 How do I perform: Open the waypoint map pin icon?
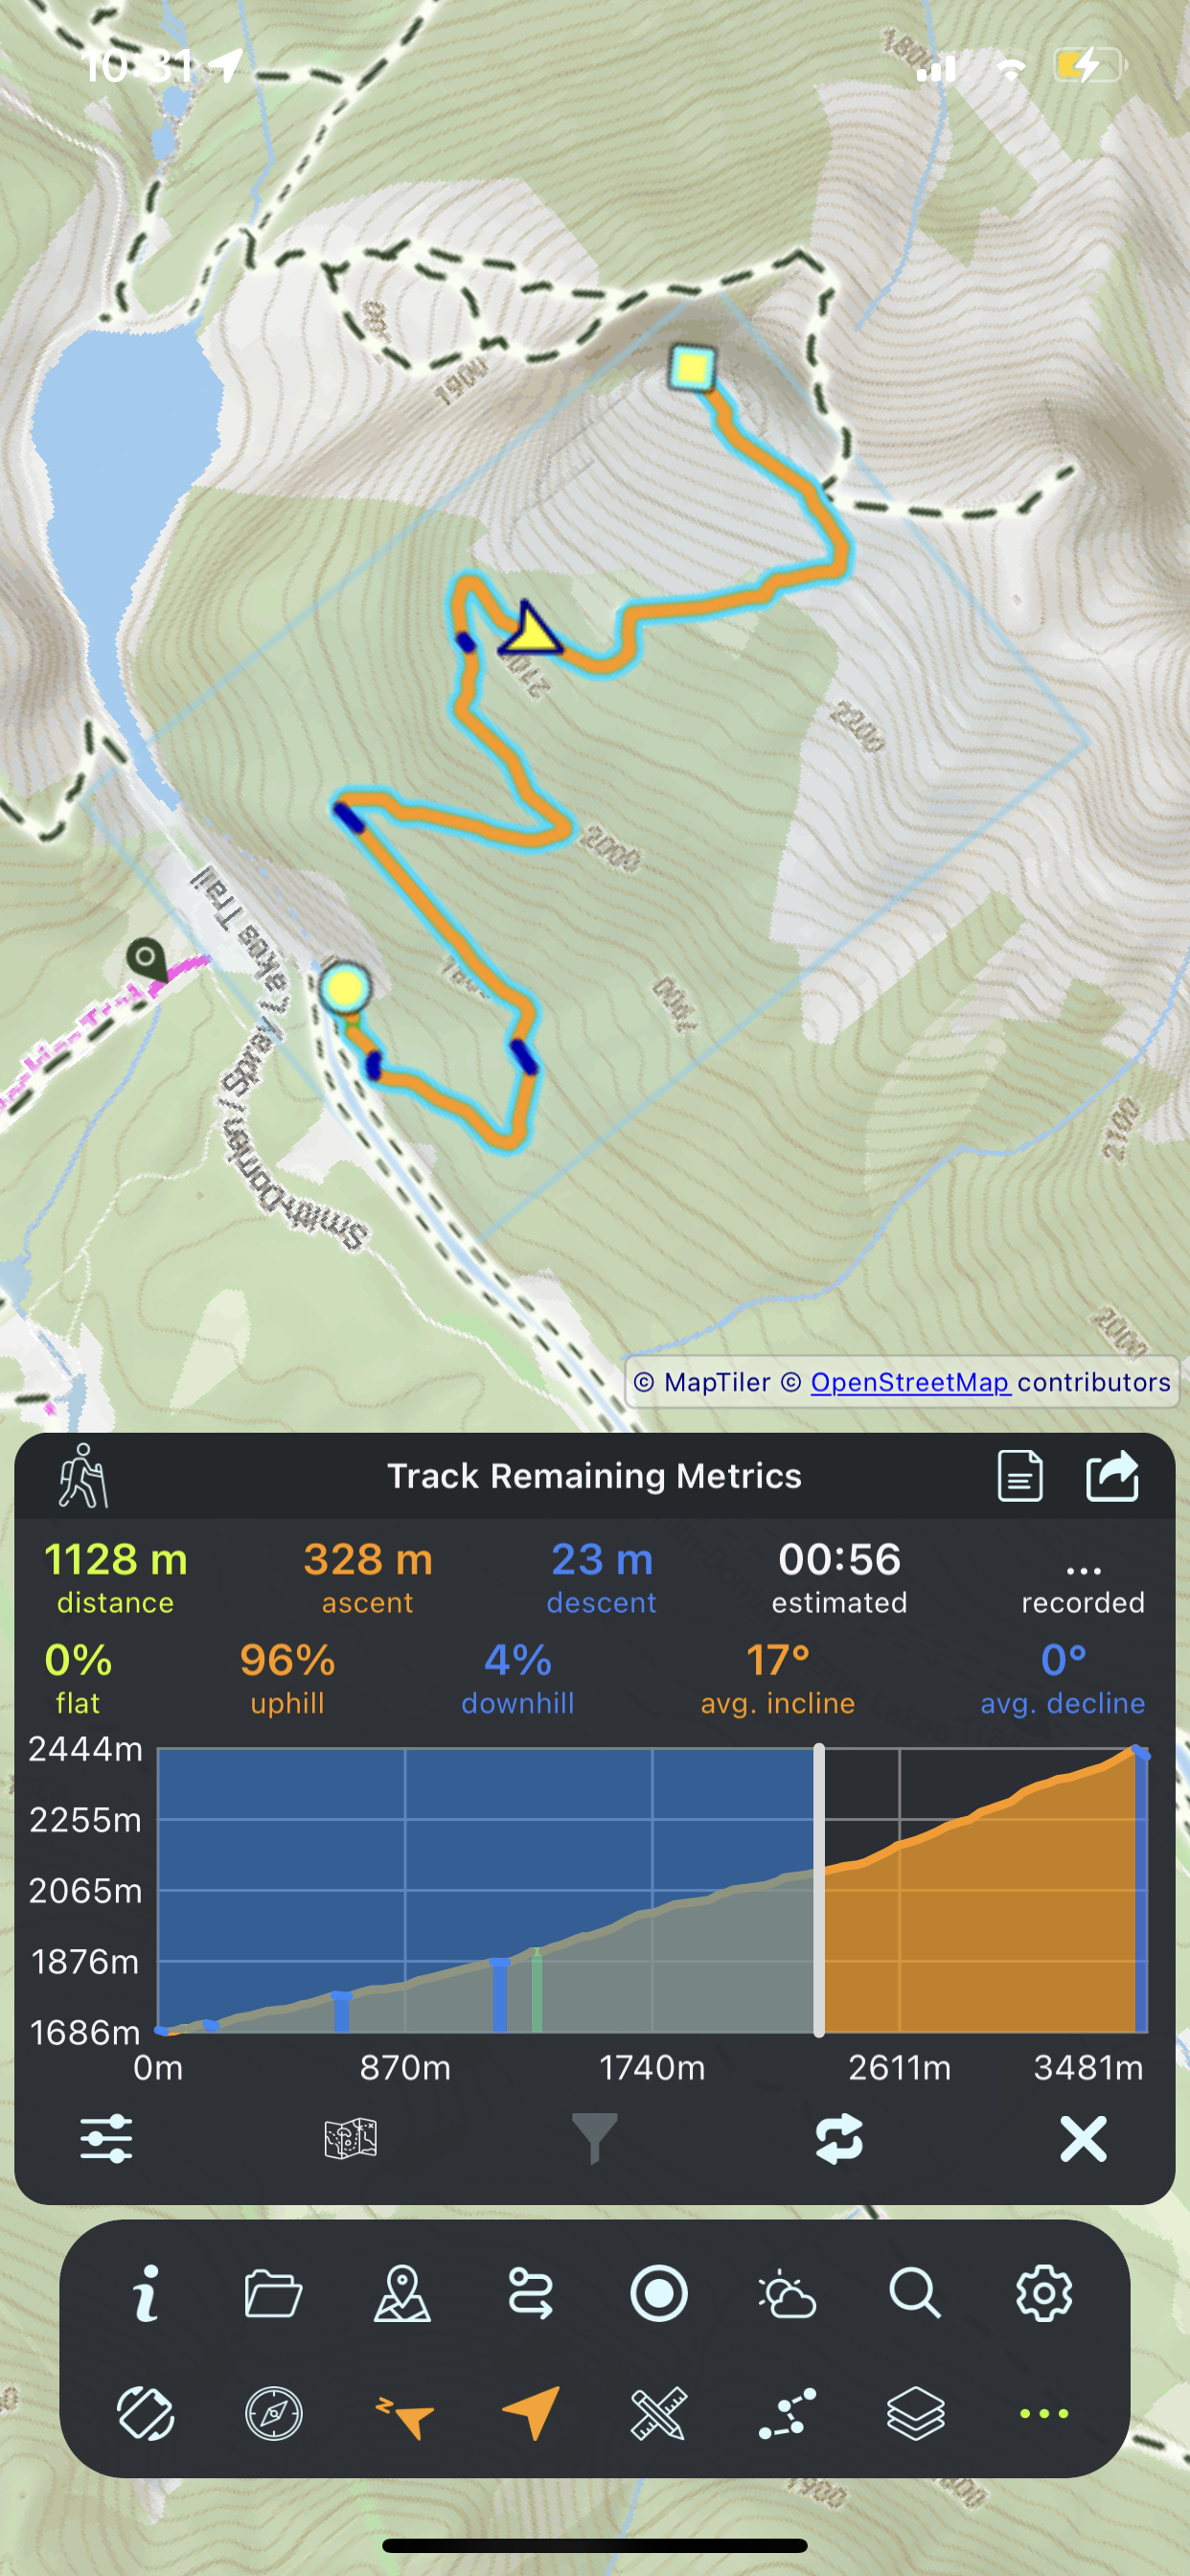[x=402, y=2293]
